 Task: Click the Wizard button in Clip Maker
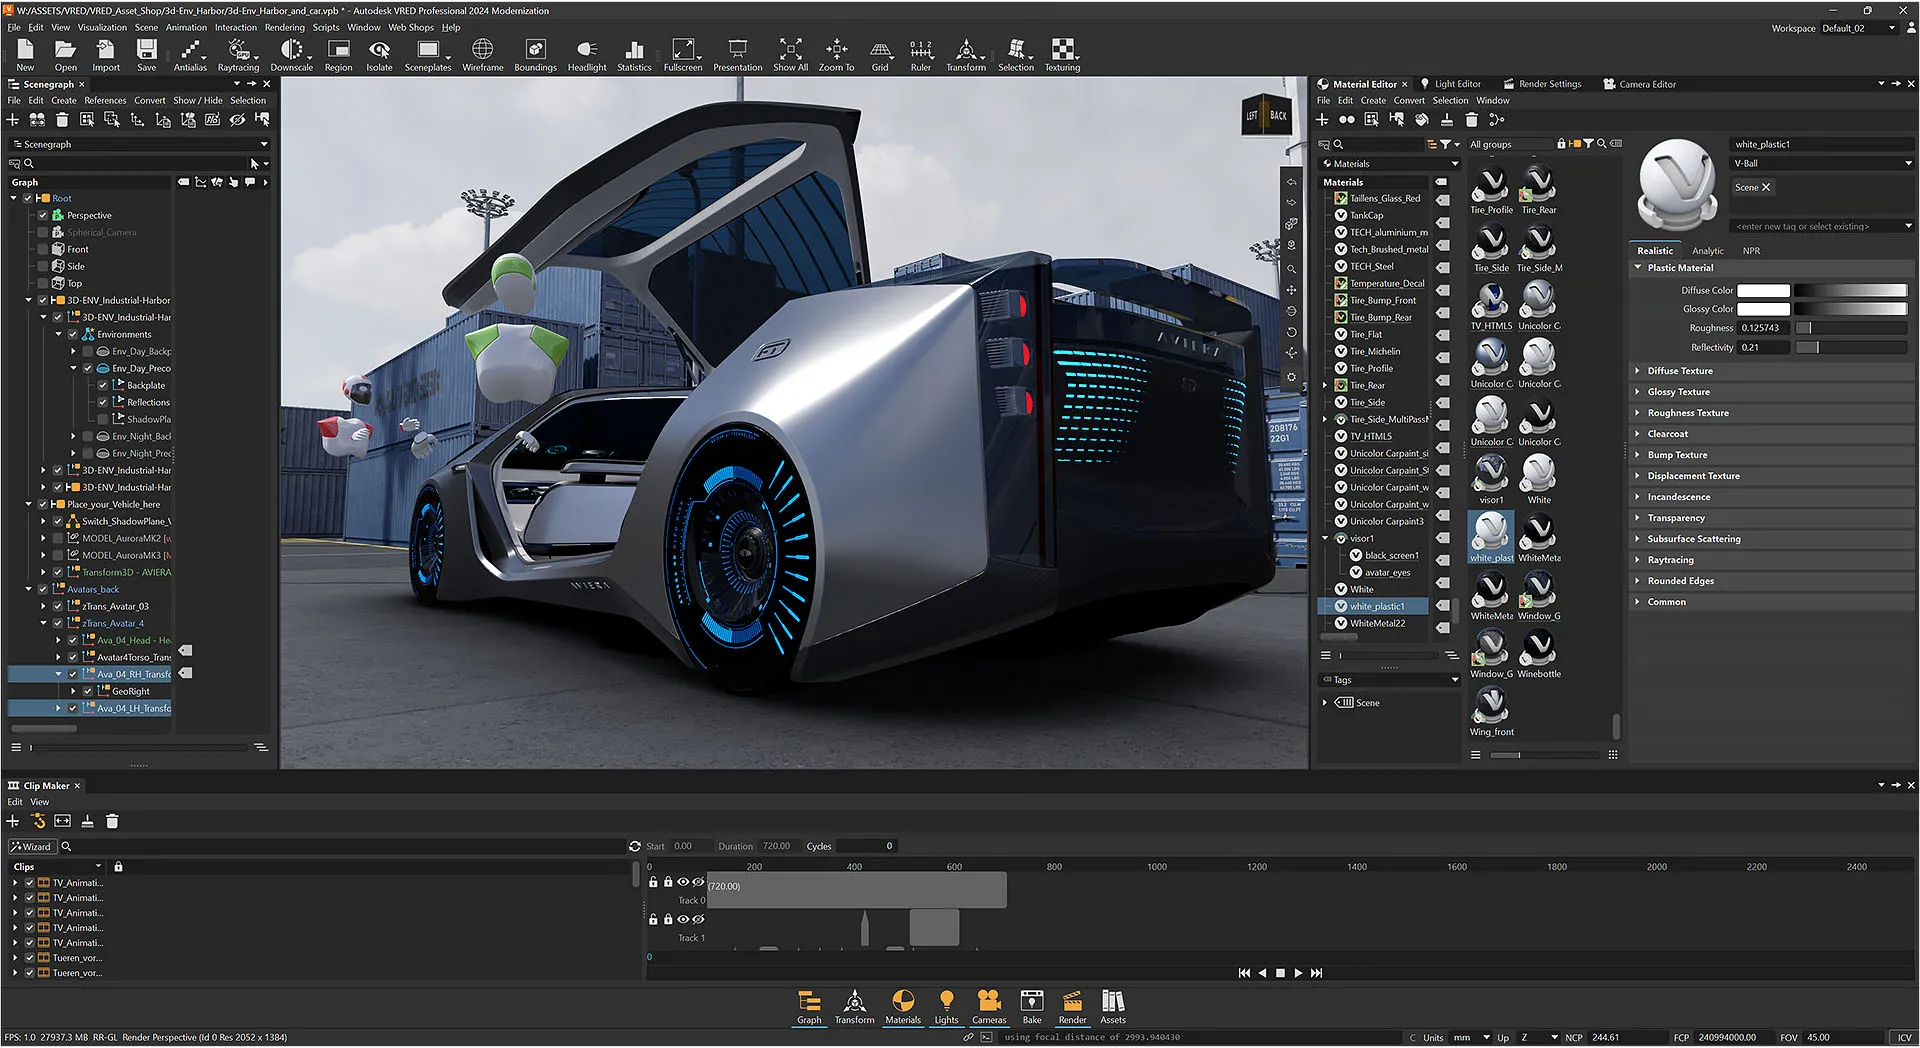(31, 847)
